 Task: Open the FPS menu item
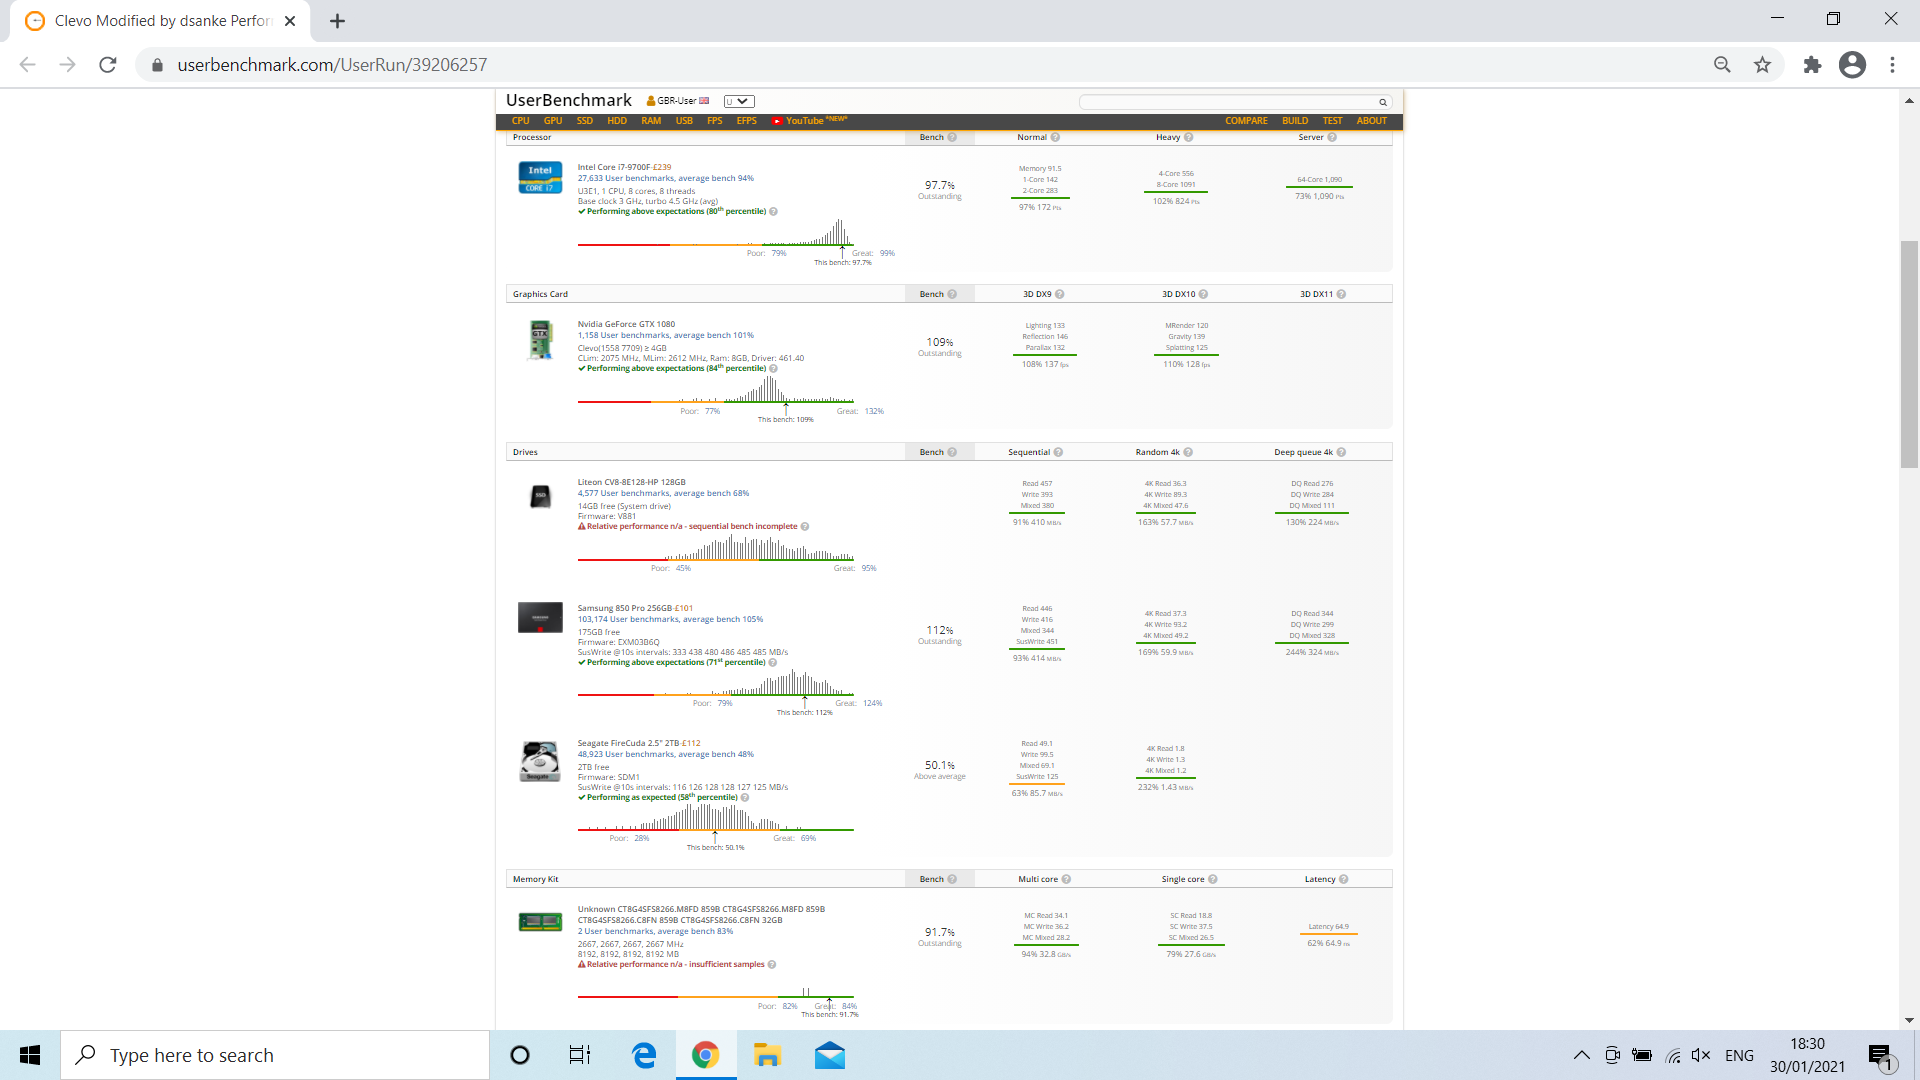pyautogui.click(x=714, y=121)
